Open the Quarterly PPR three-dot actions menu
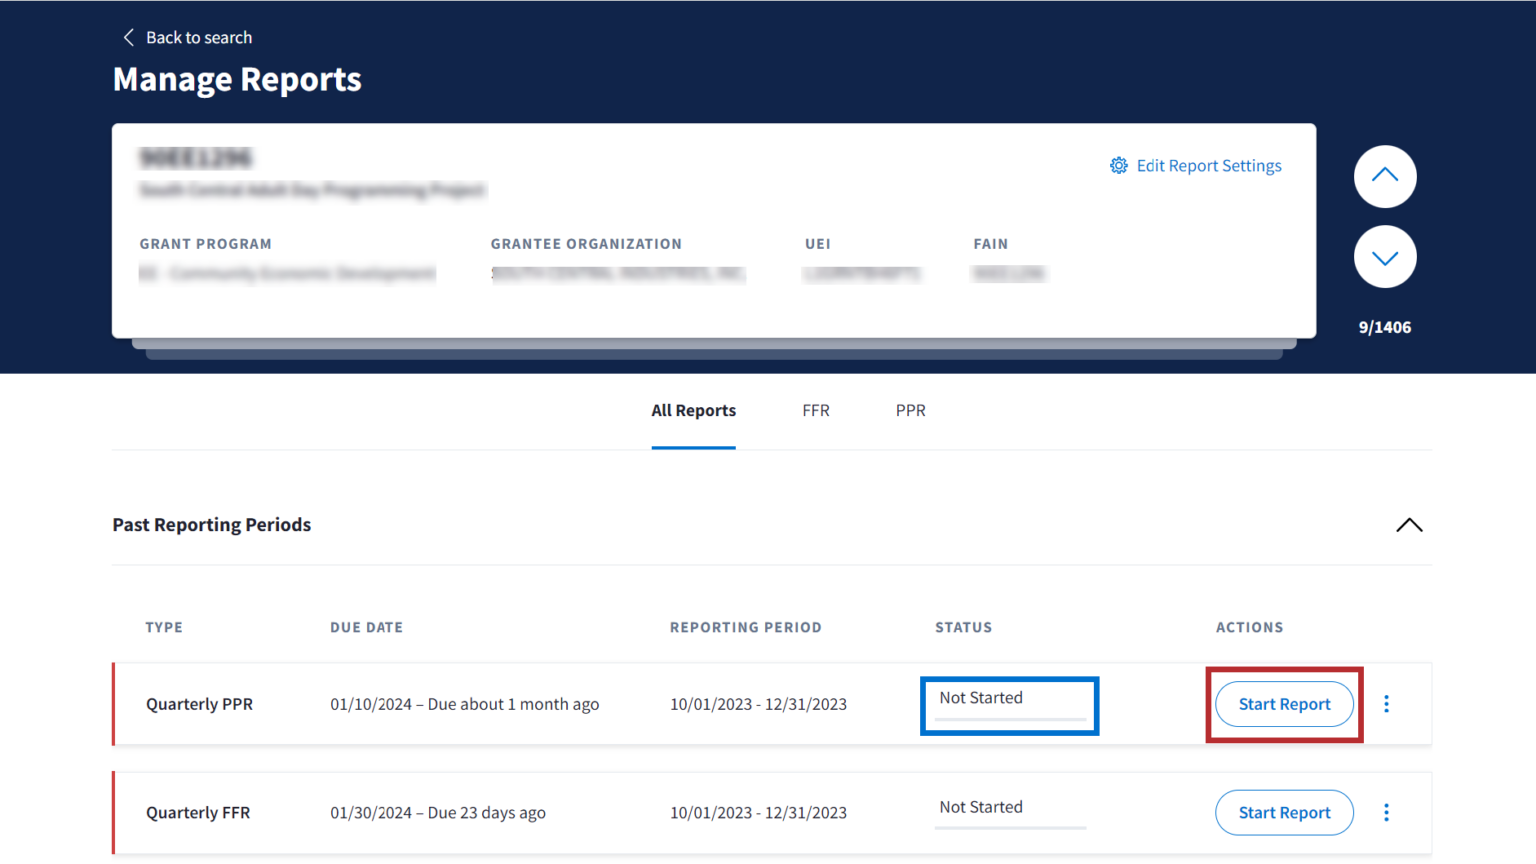This screenshot has height=864, width=1536. [x=1386, y=704]
